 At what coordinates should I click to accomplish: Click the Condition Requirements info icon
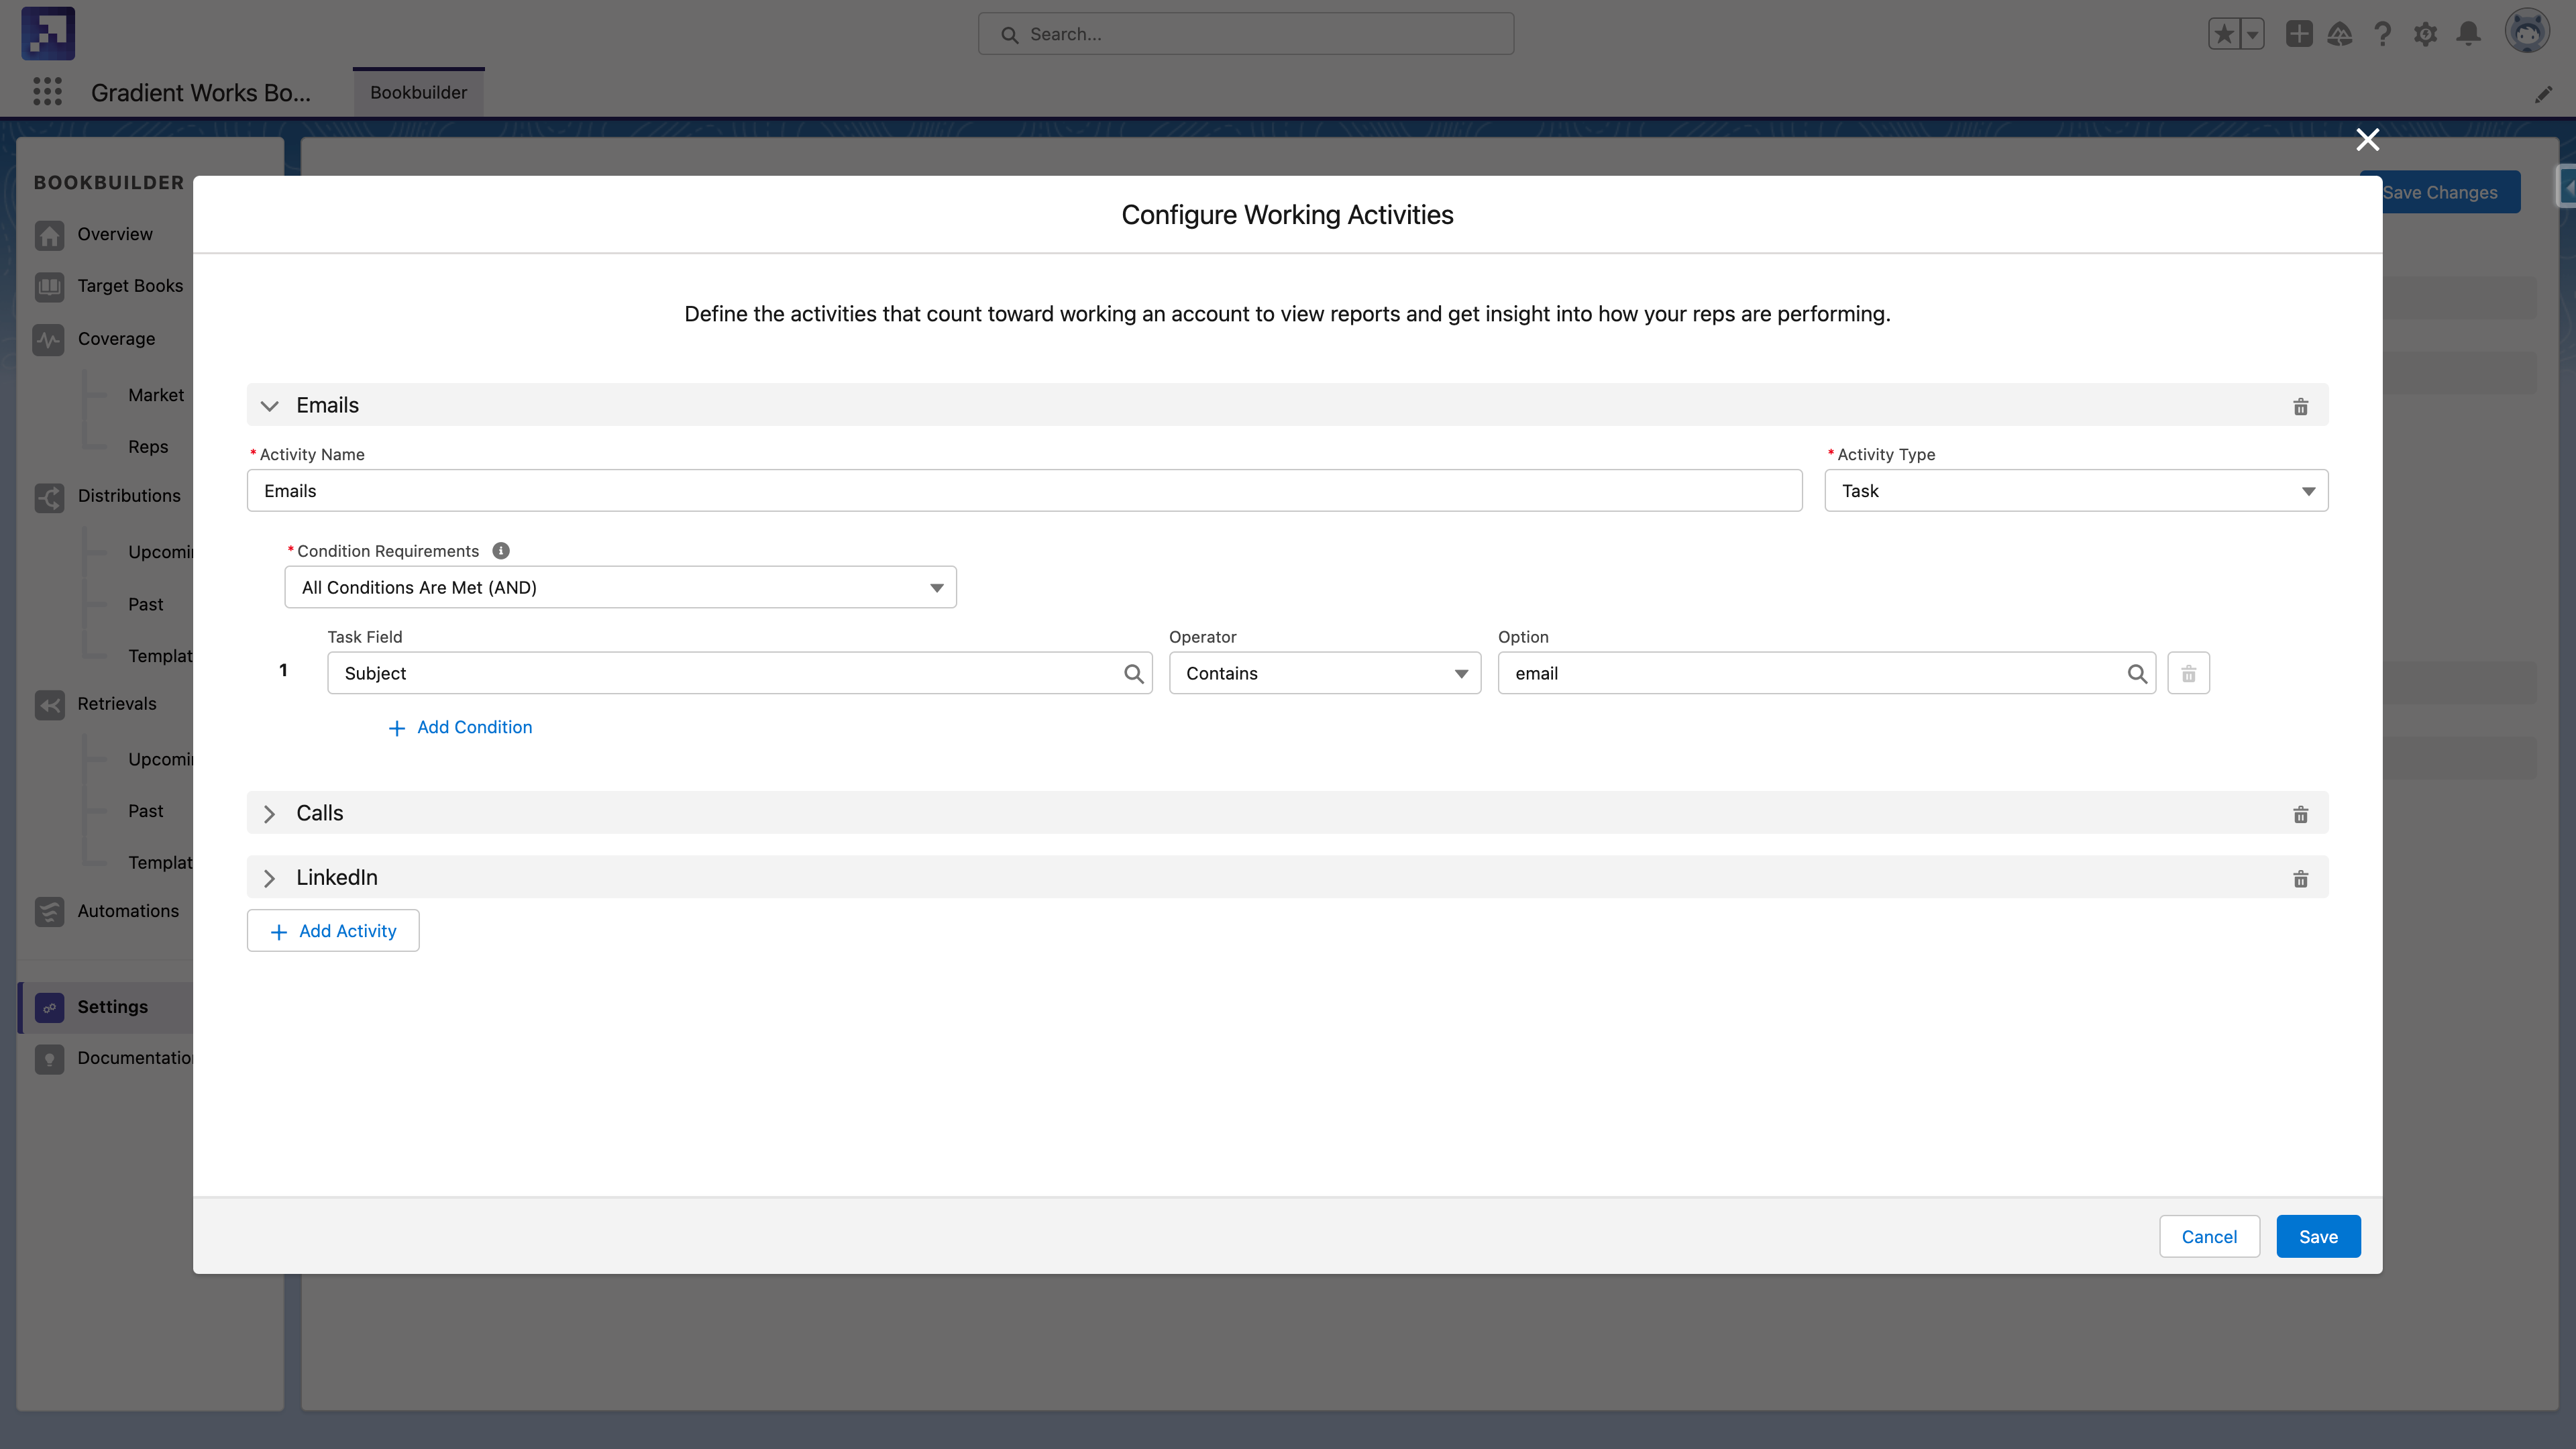pos(501,551)
